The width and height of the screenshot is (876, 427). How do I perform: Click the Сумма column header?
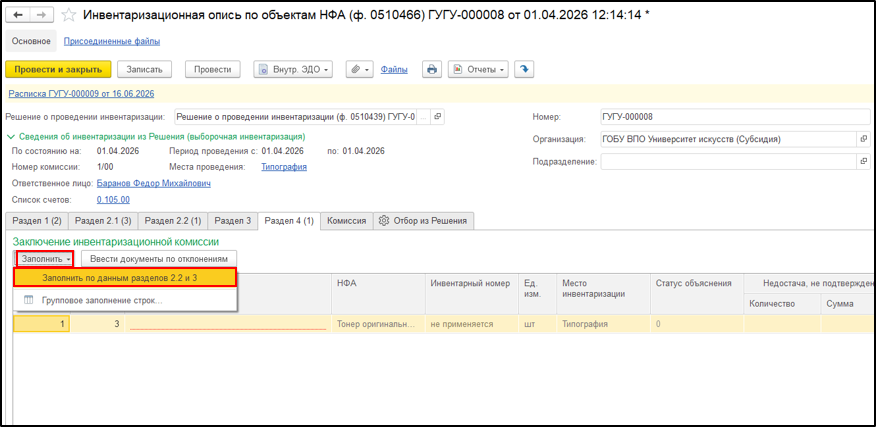coord(848,303)
